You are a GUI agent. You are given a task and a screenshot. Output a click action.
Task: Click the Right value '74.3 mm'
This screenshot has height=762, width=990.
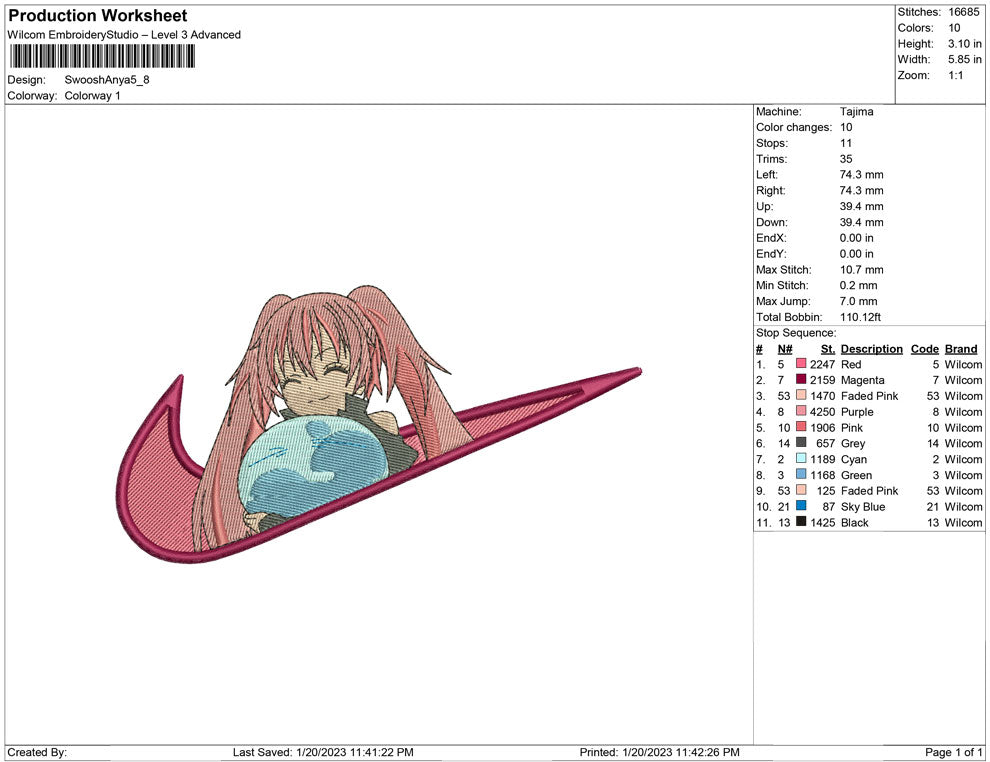pos(861,191)
